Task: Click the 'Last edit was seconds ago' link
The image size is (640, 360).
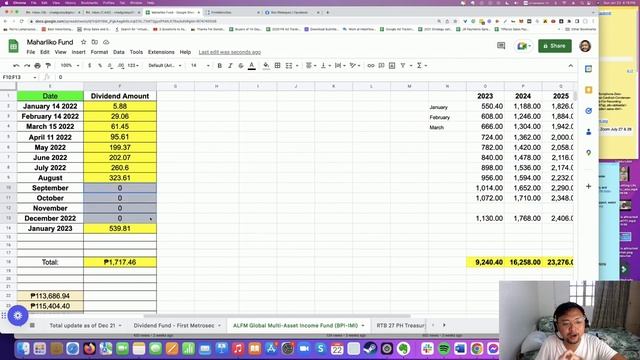Action: coord(230,52)
